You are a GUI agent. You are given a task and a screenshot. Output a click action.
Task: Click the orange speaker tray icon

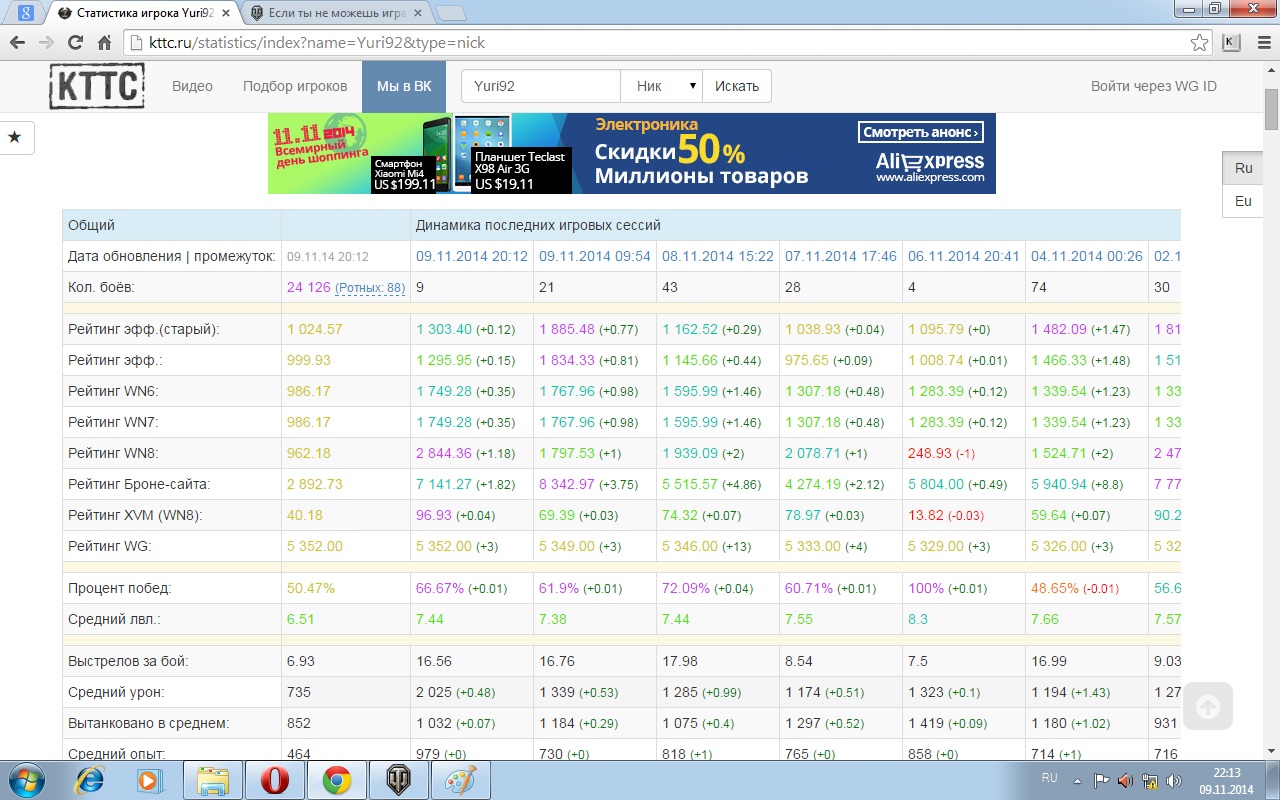(1125, 781)
